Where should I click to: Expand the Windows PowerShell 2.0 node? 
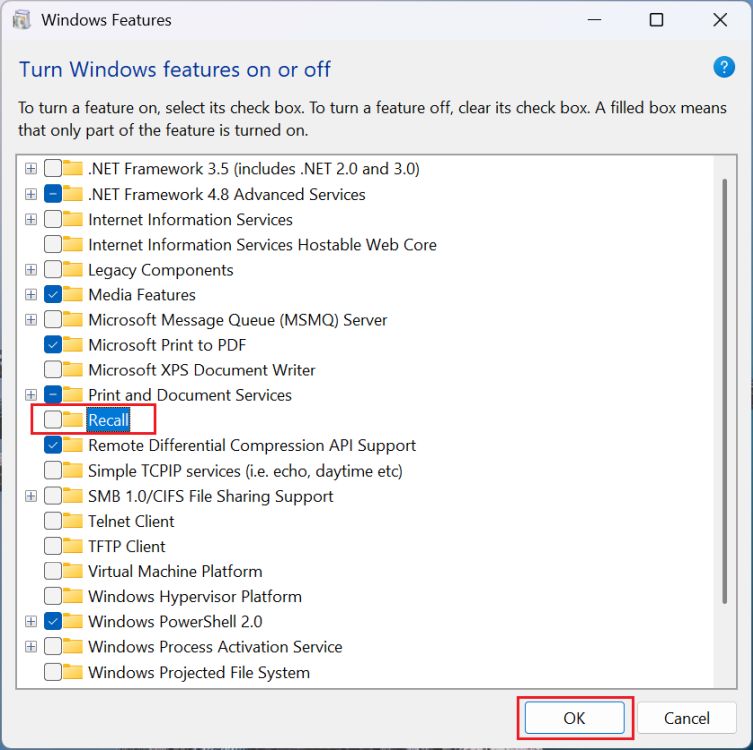coord(31,621)
